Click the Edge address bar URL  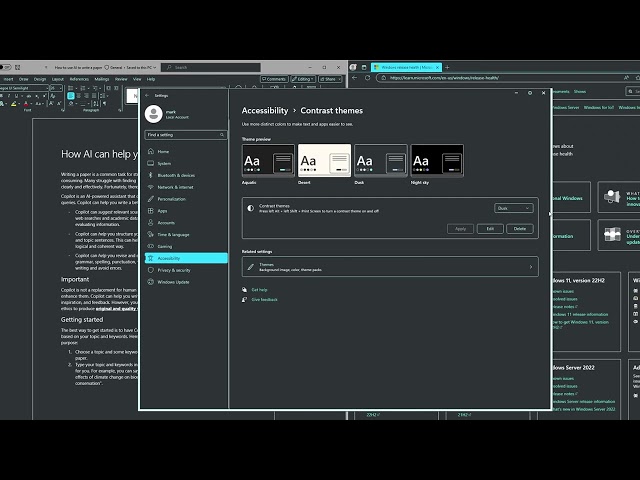pos(444,78)
